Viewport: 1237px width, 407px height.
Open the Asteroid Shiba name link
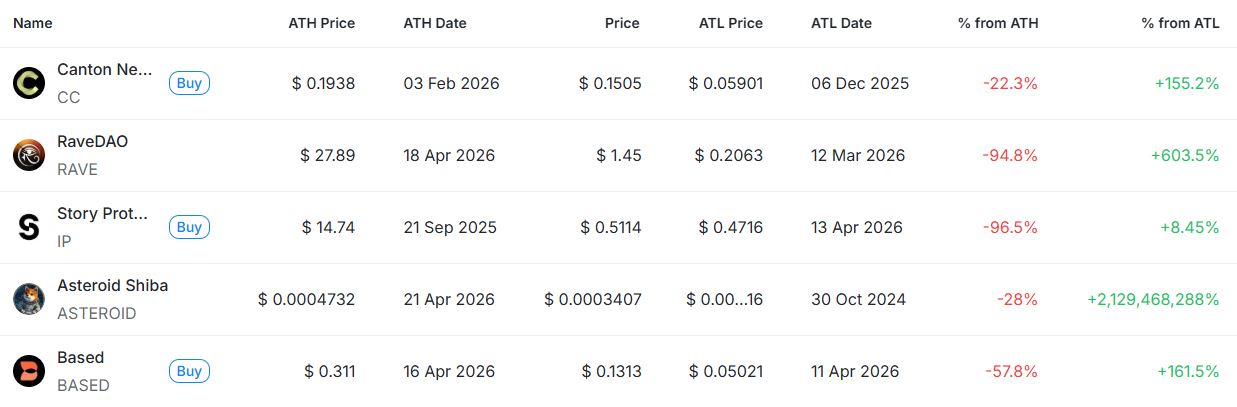[112, 285]
